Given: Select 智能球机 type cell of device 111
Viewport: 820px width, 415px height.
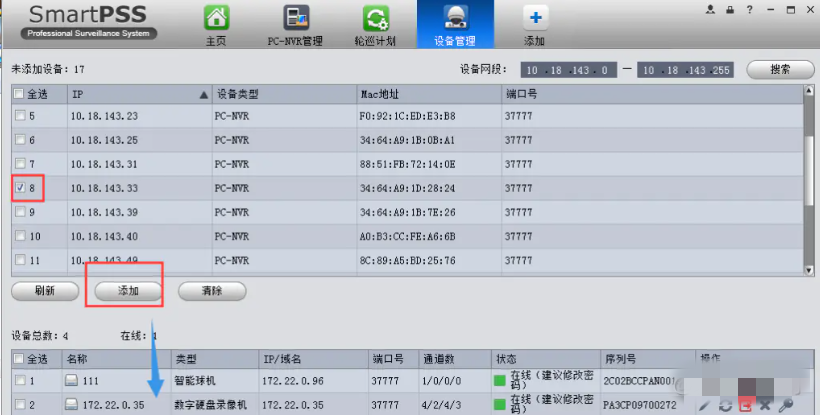Looking at the screenshot, I should click(x=195, y=381).
